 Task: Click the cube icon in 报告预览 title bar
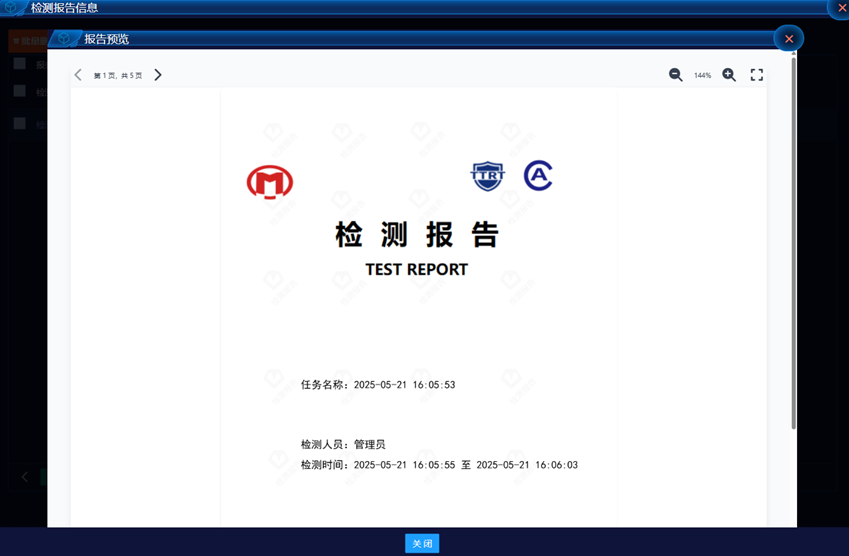click(x=64, y=38)
